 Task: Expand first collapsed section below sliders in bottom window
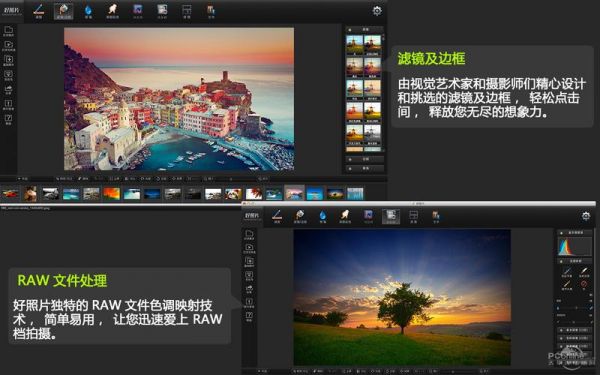(x=575, y=330)
